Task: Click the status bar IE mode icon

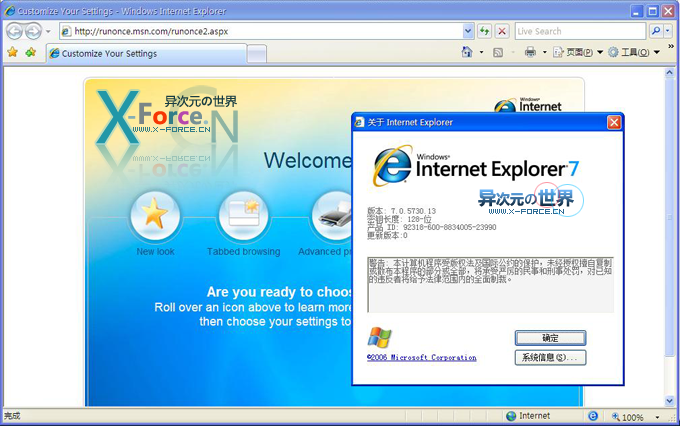Action: click(x=593, y=416)
